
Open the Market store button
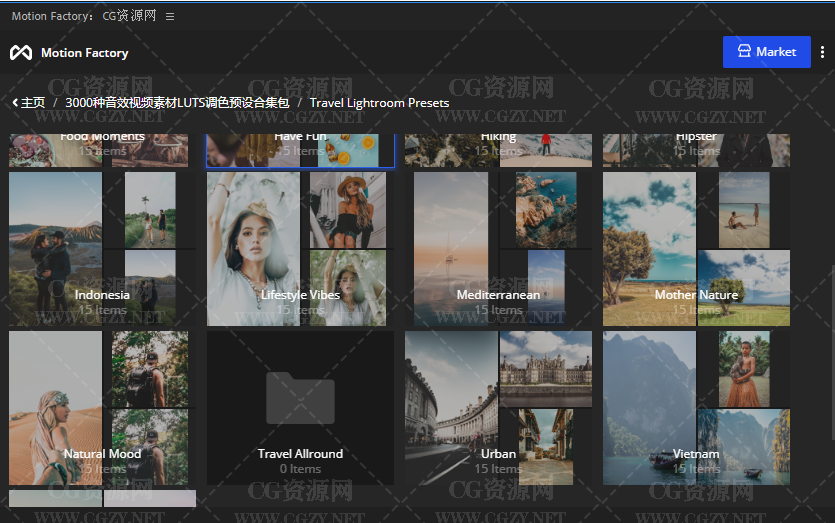pos(766,52)
